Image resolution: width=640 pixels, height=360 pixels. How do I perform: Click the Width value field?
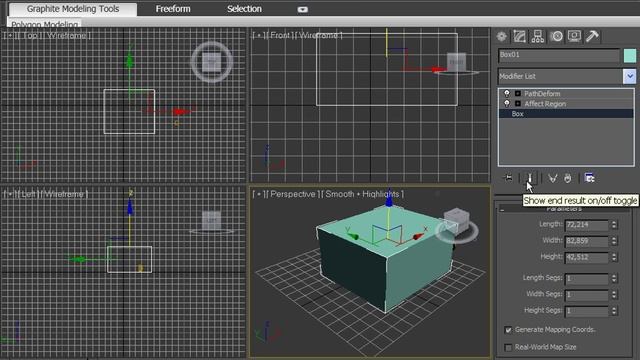coord(587,241)
